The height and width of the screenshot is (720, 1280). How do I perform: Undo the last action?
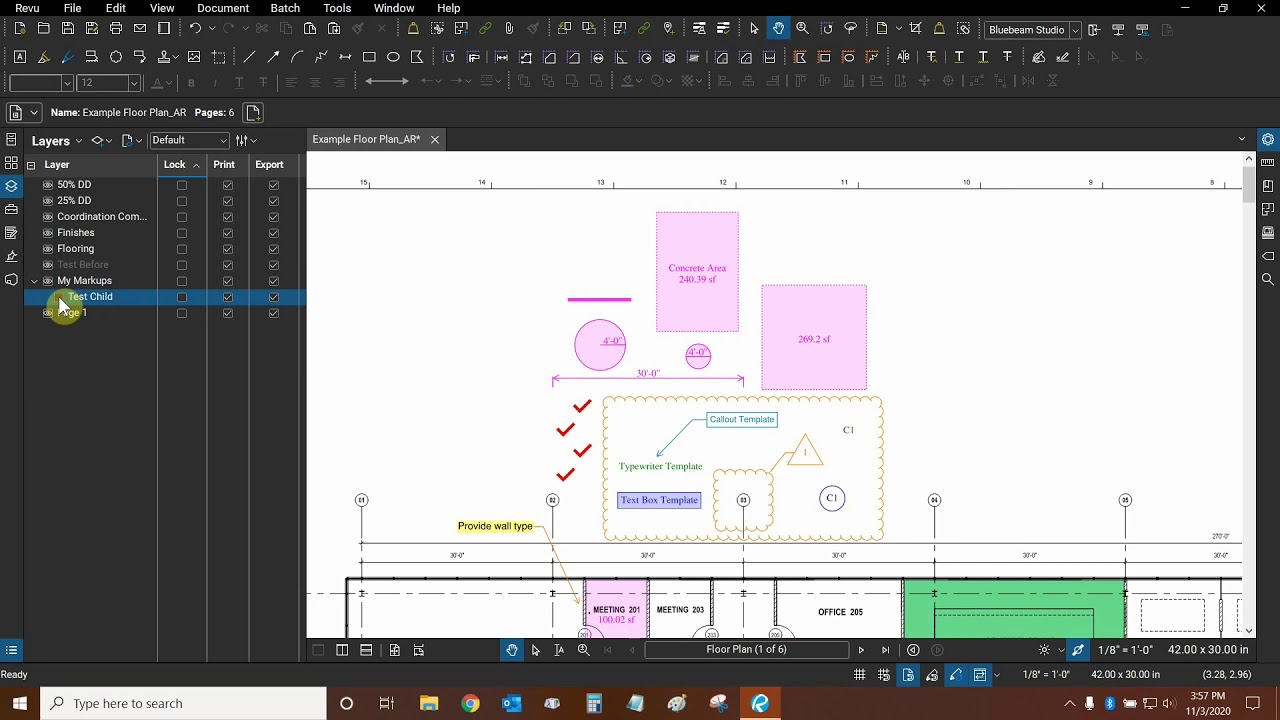(195, 29)
